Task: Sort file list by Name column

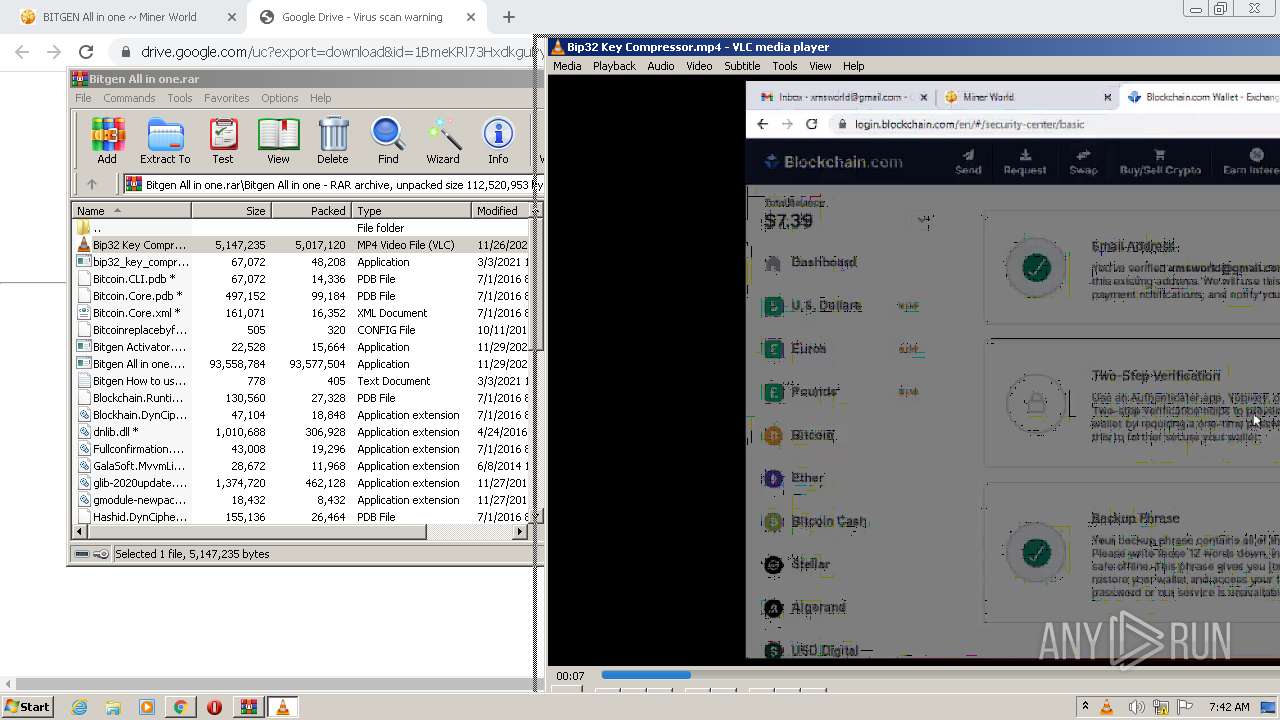Action: [x=132, y=211]
